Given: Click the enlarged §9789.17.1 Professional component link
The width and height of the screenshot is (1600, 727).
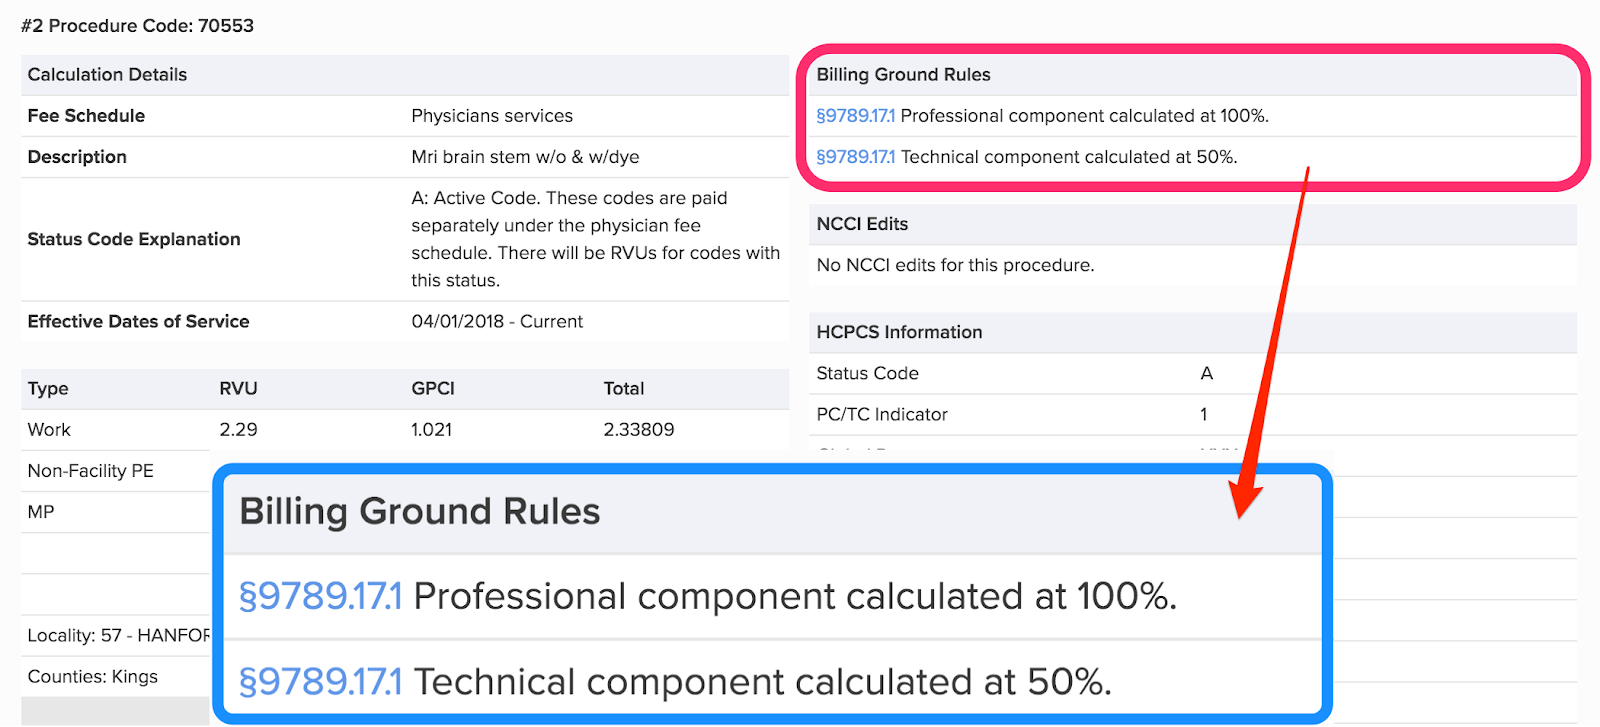Looking at the screenshot, I should 320,597.
